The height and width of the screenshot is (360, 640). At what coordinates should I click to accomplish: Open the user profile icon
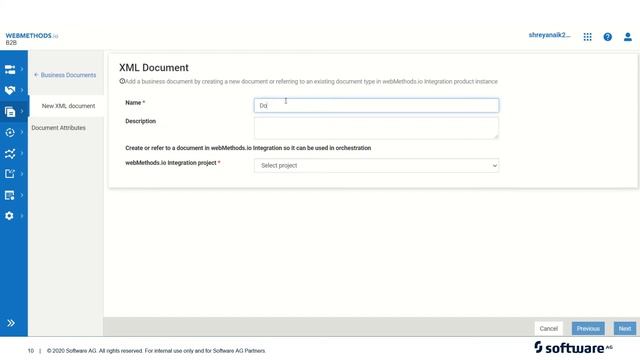628,37
